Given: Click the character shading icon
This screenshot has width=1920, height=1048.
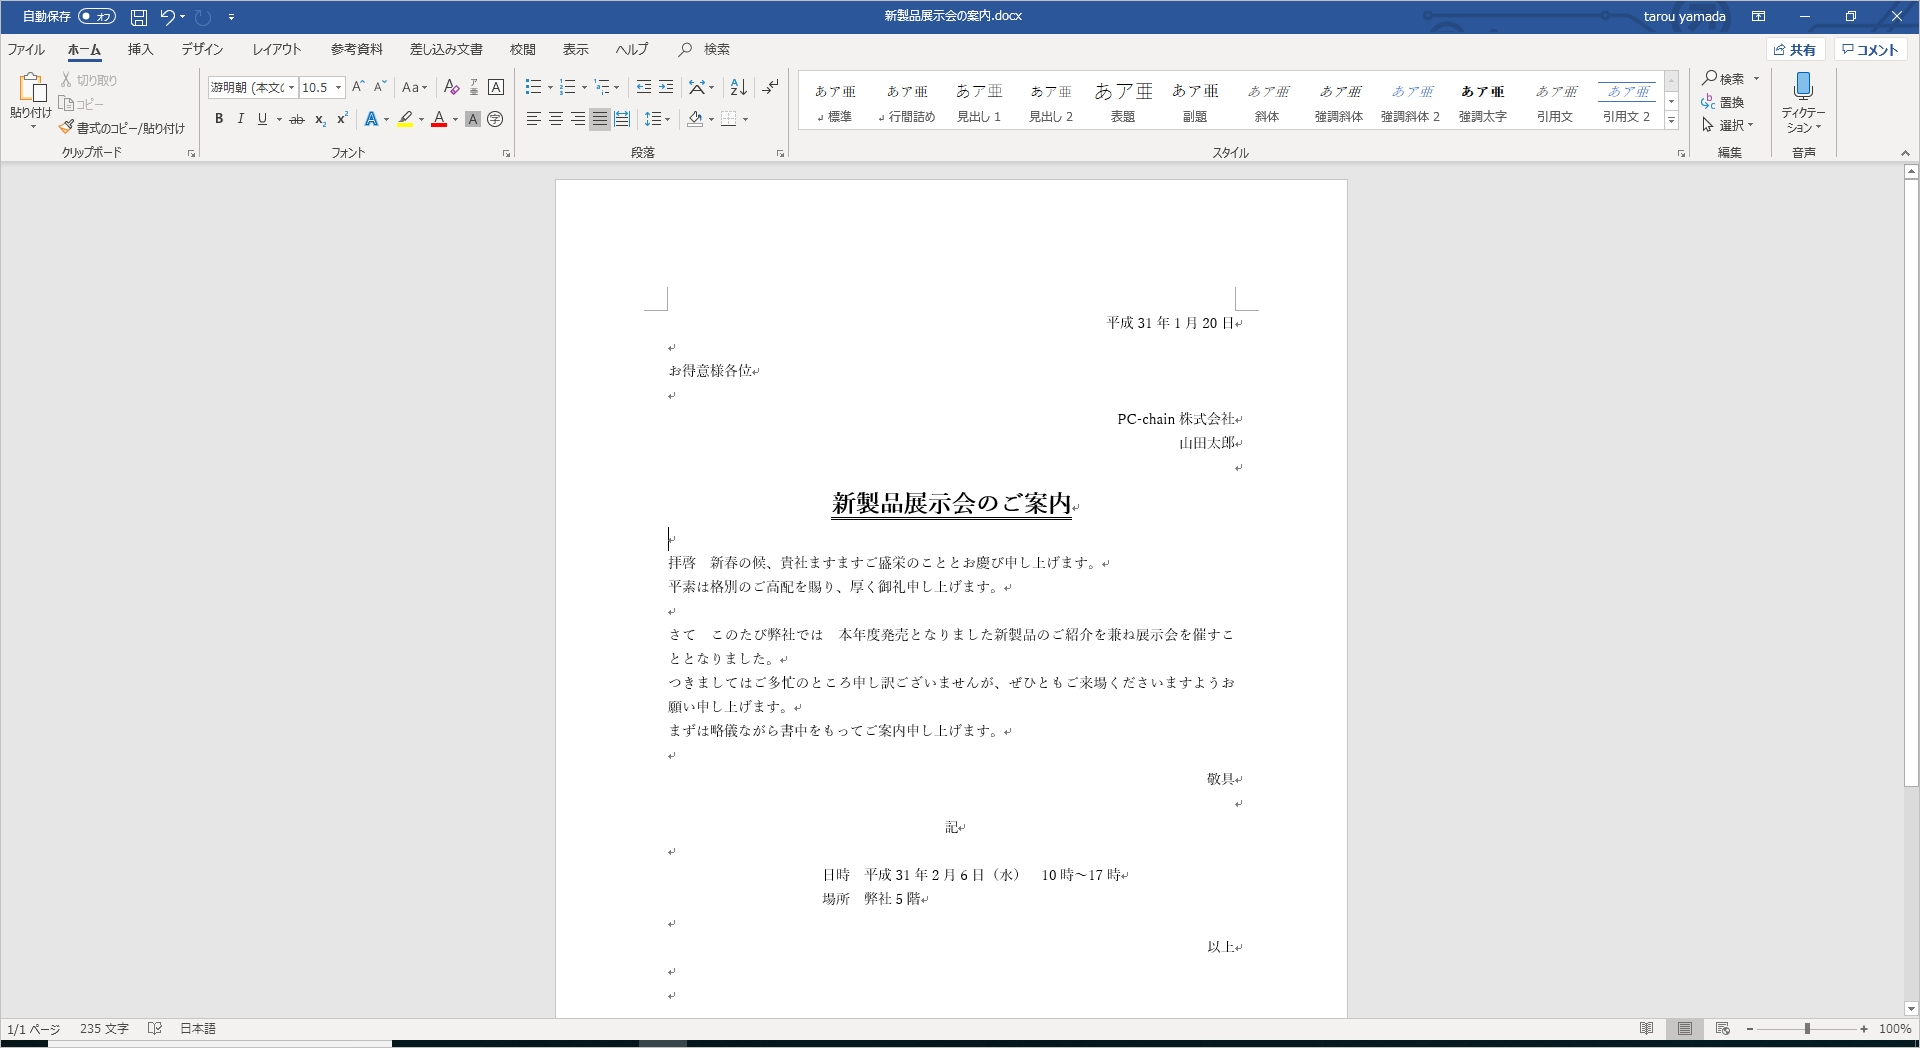Looking at the screenshot, I should (473, 119).
